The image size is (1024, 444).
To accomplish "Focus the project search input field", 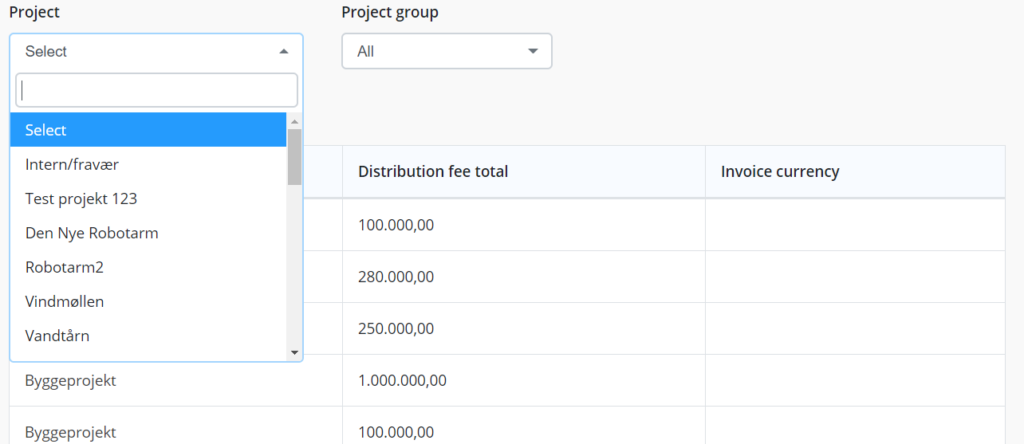I will click(157, 90).
